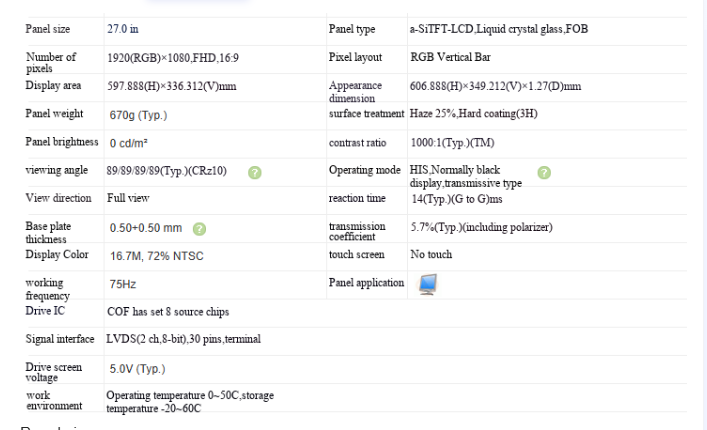Click the 1920(RGB)×1080,FHD,16:9 resolution value
707x430 pixels.
(173, 58)
